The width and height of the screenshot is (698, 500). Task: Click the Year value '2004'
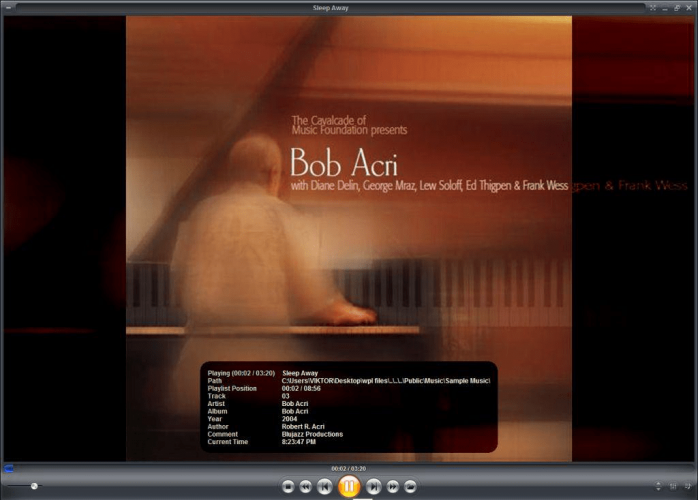coord(289,419)
